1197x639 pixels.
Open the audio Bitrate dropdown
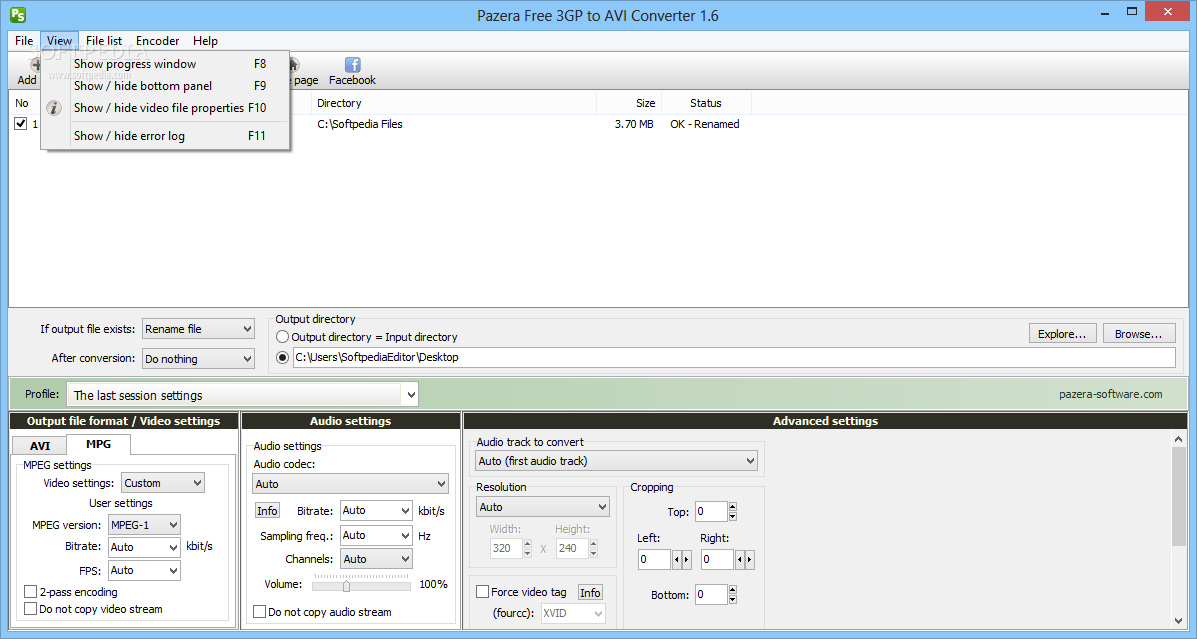pyautogui.click(x=376, y=510)
